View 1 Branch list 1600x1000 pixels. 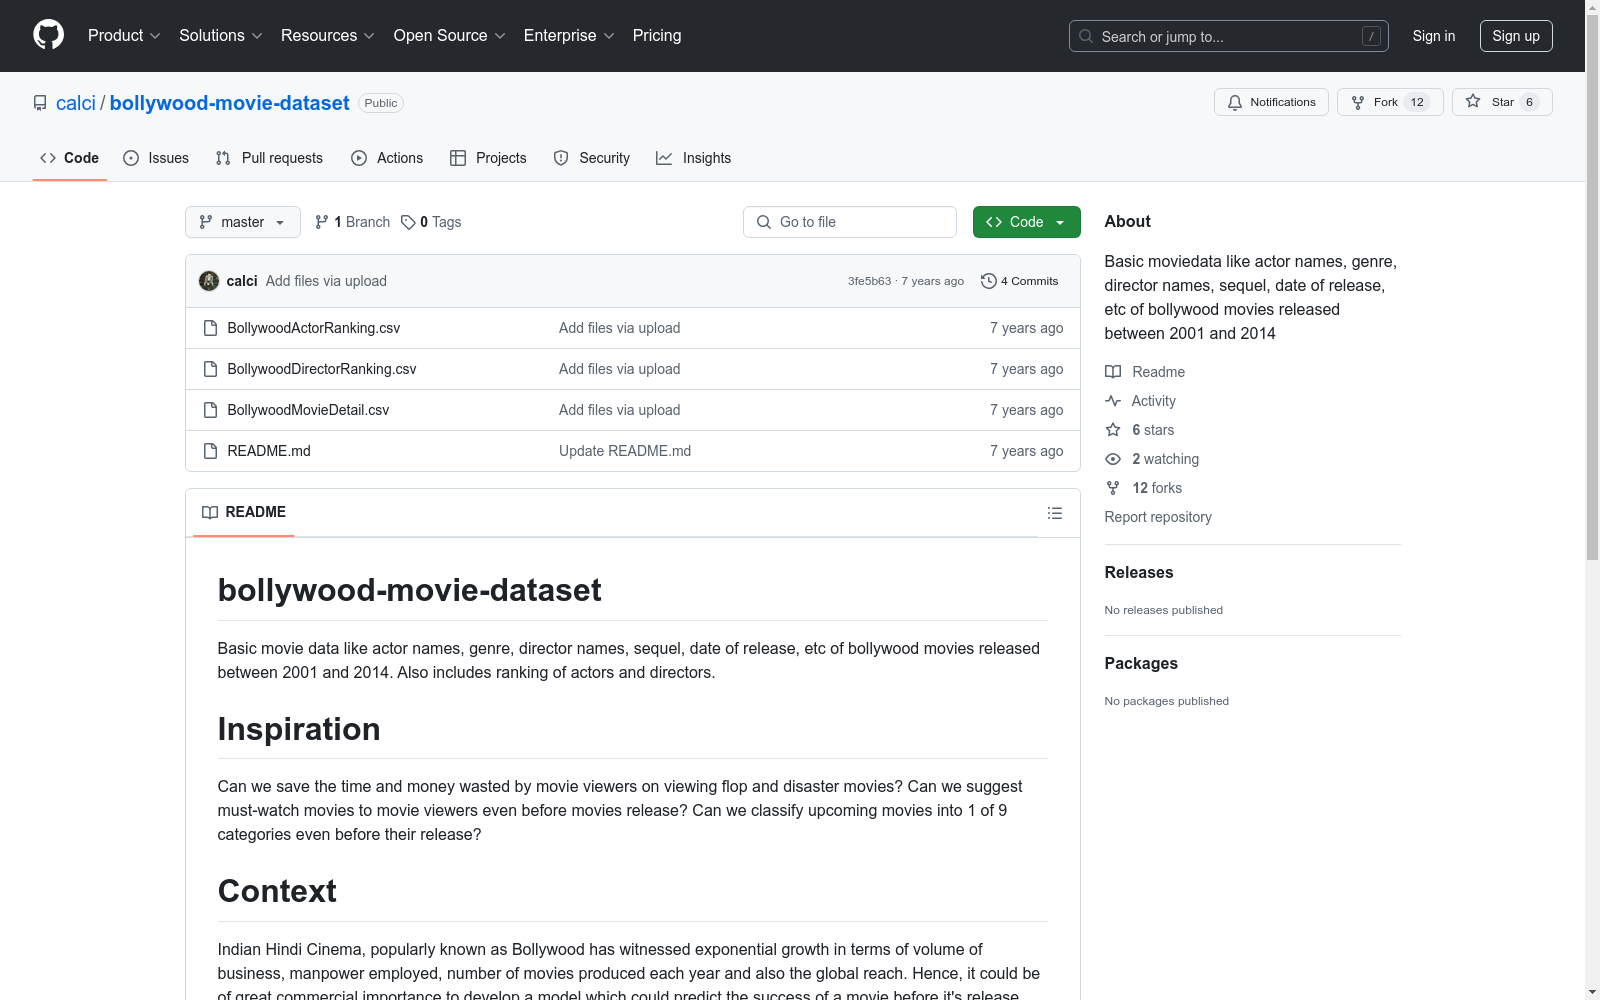point(352,222)
